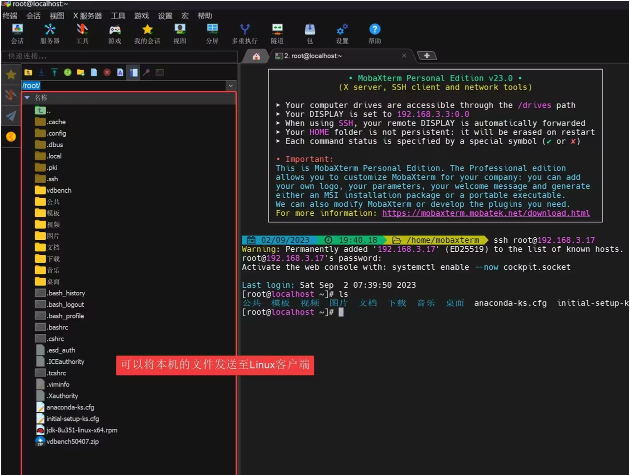Click the star favorites sidebar icon
630x475 pixels.
click(11, 74)
